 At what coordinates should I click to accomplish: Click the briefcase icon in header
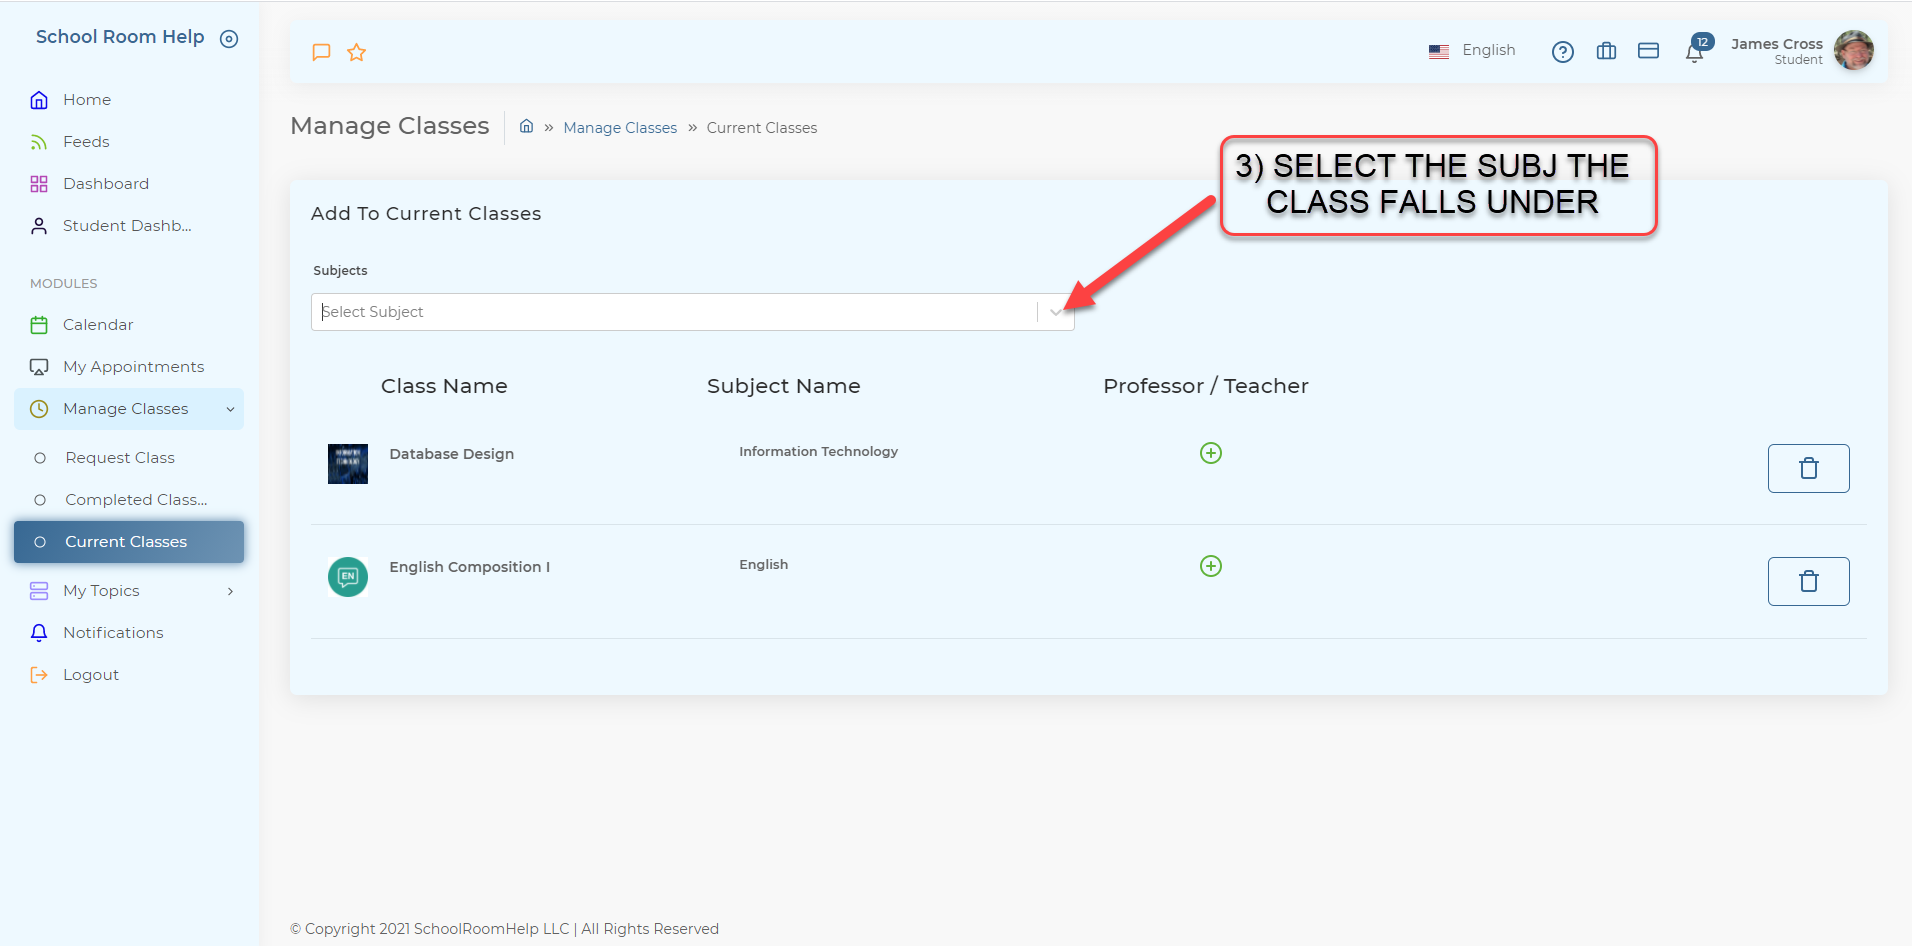click(1606, 51)
